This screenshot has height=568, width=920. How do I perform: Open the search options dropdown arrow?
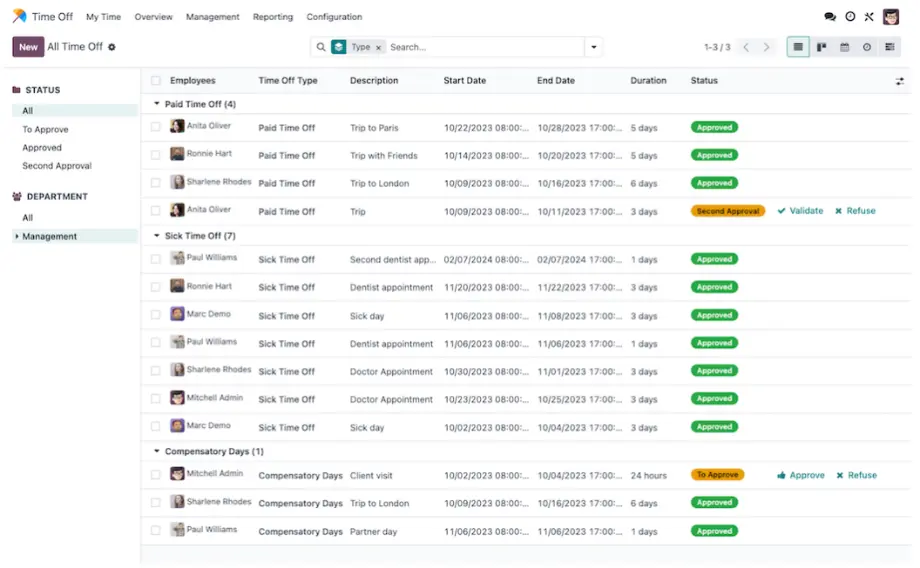pos(595,47)
